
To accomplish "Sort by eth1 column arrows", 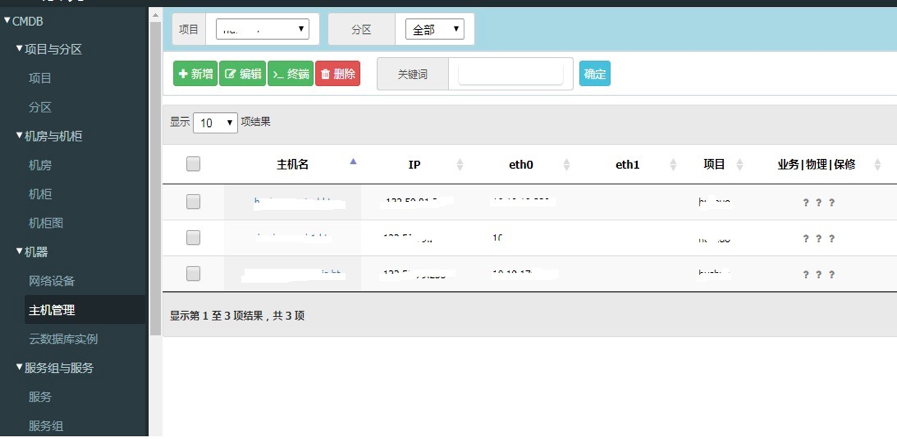I will point(673,165).
